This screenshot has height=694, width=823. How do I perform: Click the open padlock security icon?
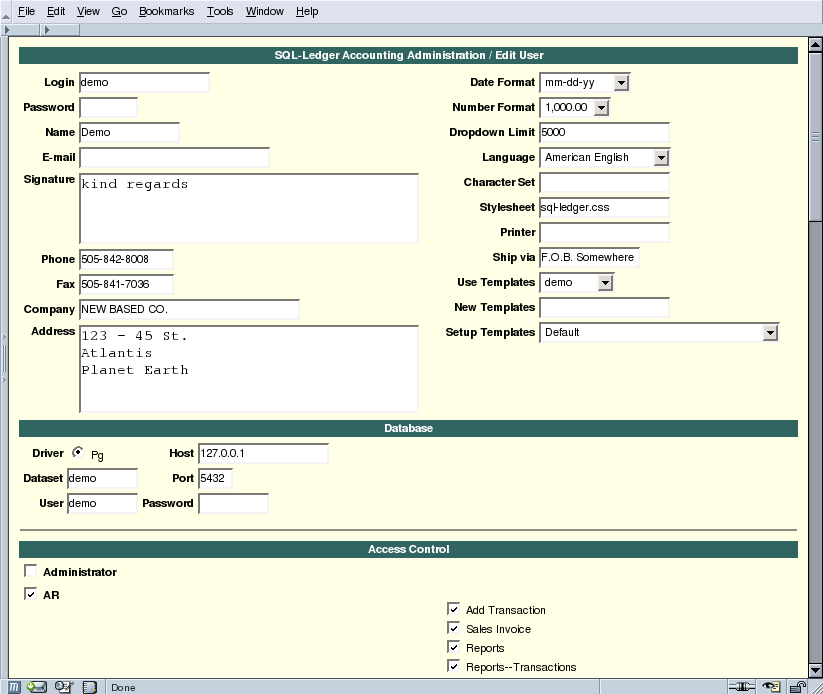796,687
